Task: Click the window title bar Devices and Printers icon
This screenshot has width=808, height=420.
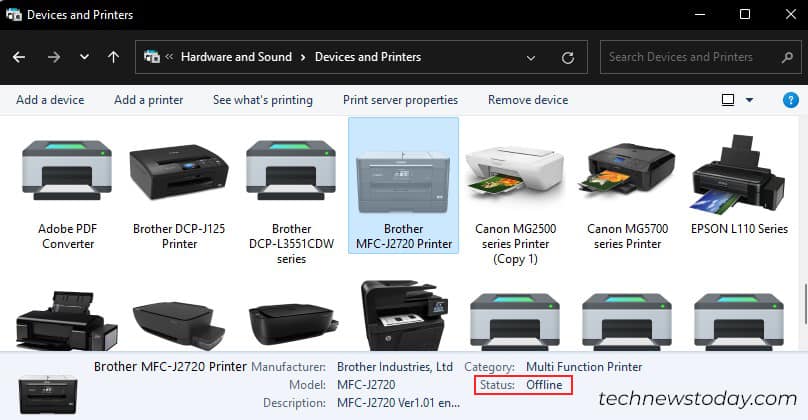Action: [x=14, y=14]
